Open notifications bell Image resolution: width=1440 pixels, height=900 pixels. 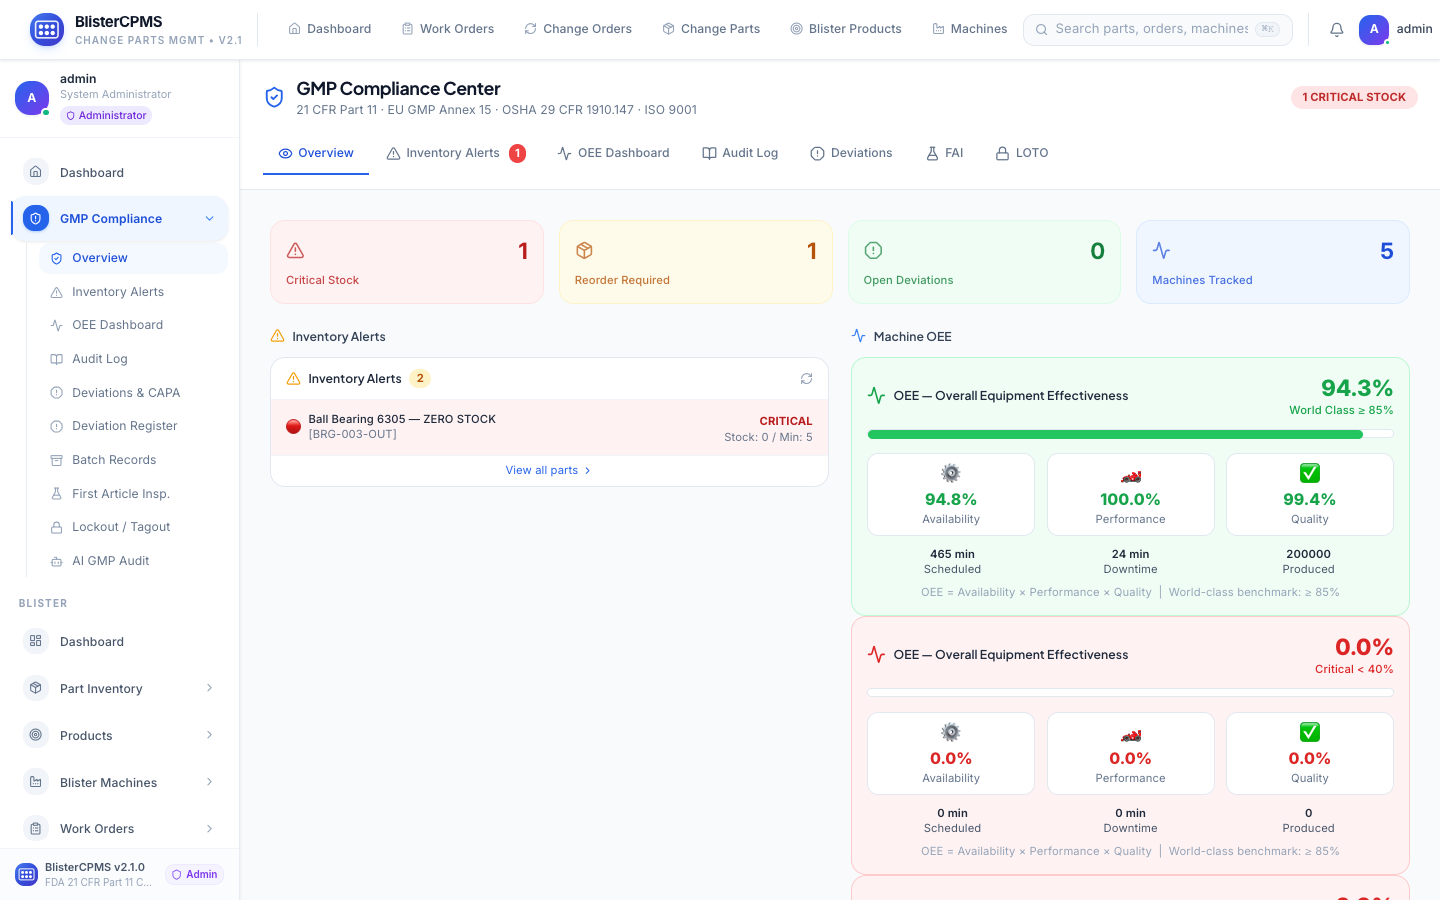[x=1337, y=30]
